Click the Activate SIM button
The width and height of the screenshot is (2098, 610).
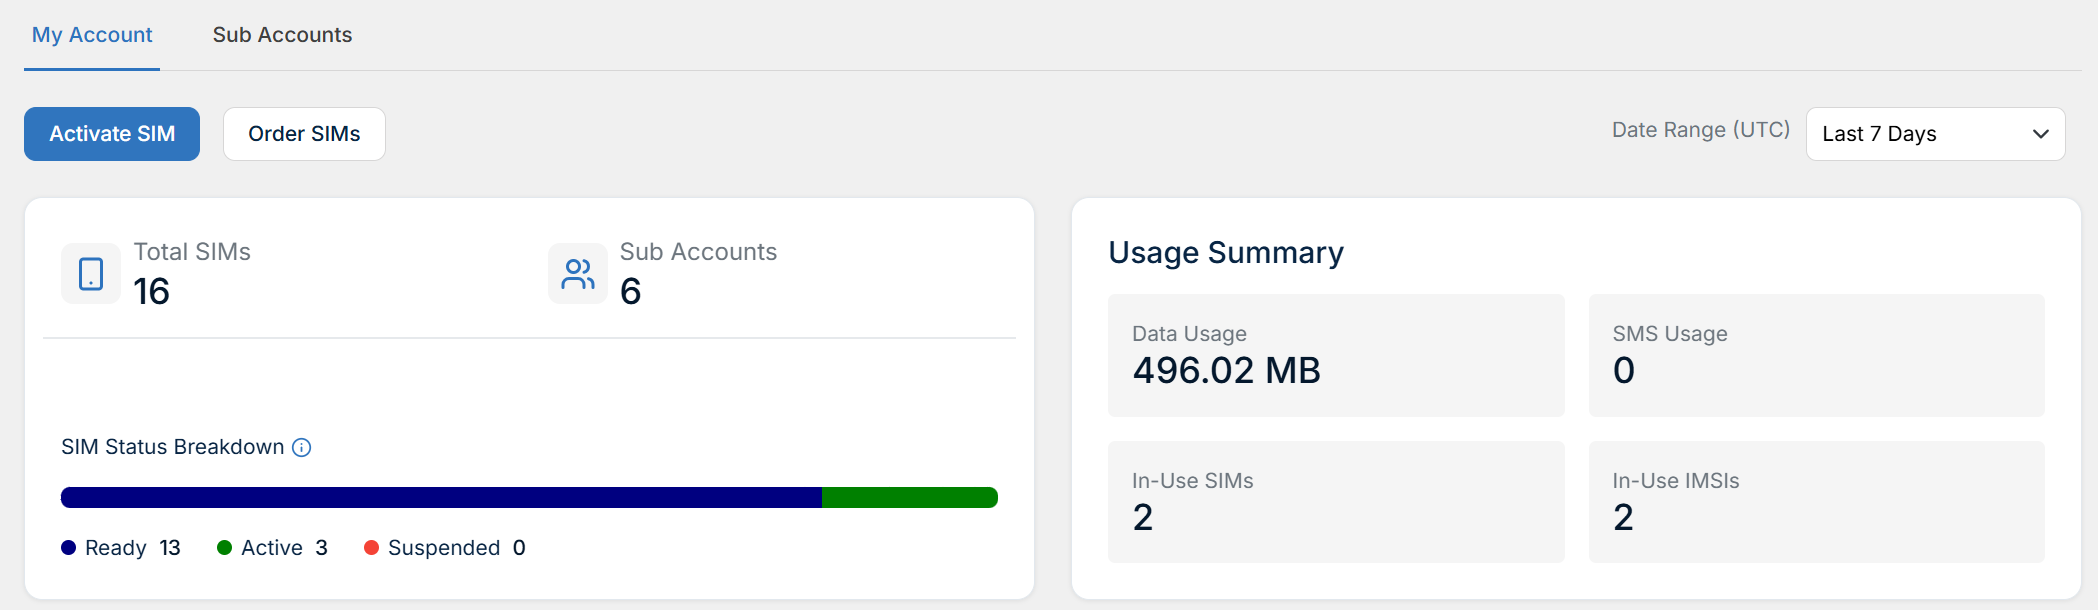(112, 134)
